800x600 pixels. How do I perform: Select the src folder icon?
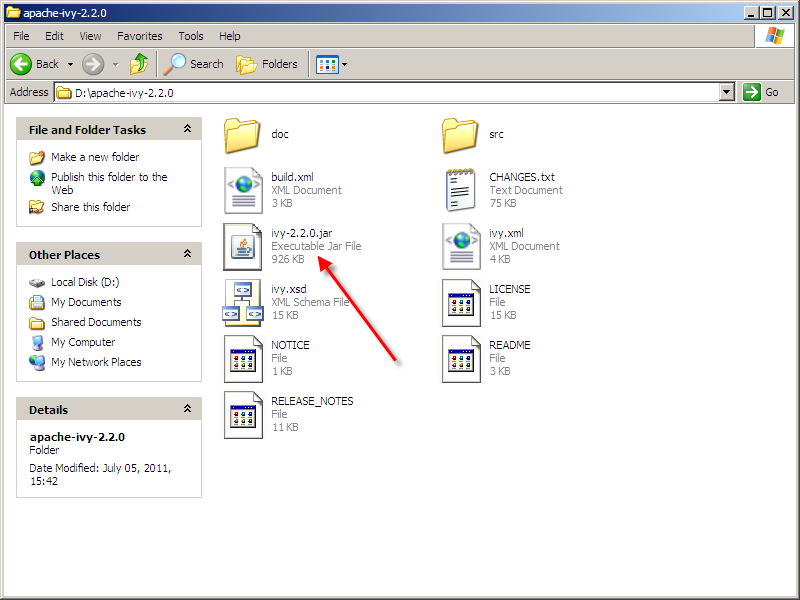pyautogui.click(x=460, y=135)
